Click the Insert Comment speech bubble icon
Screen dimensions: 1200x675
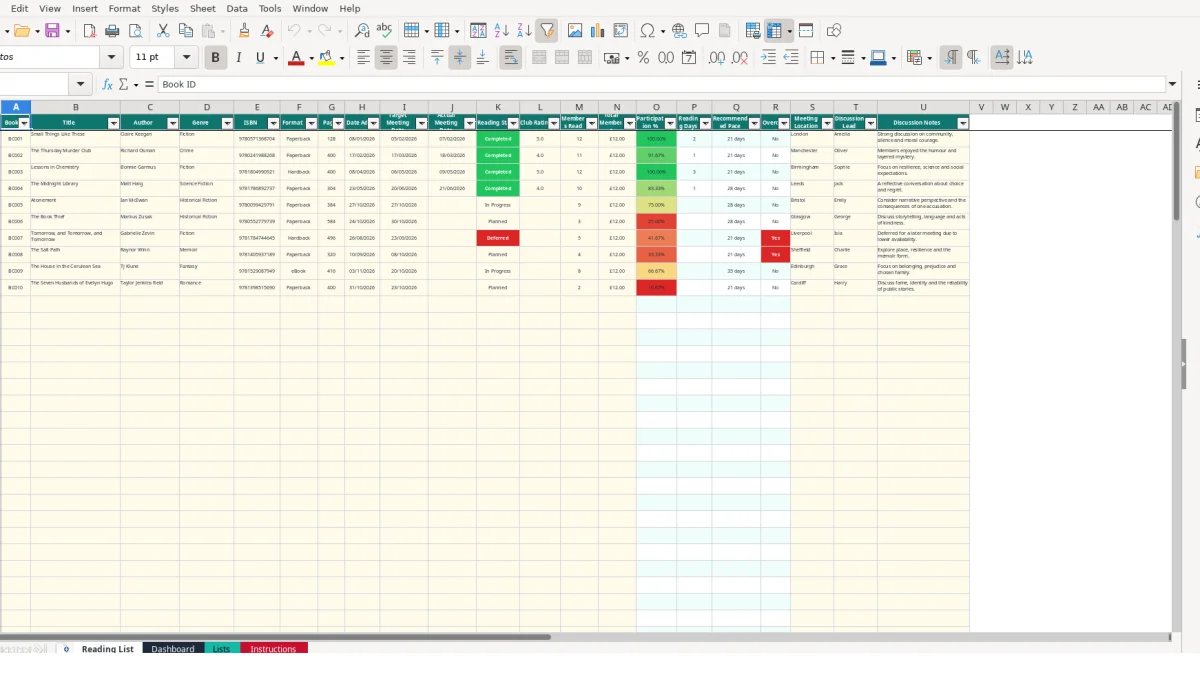click(702, 31)
